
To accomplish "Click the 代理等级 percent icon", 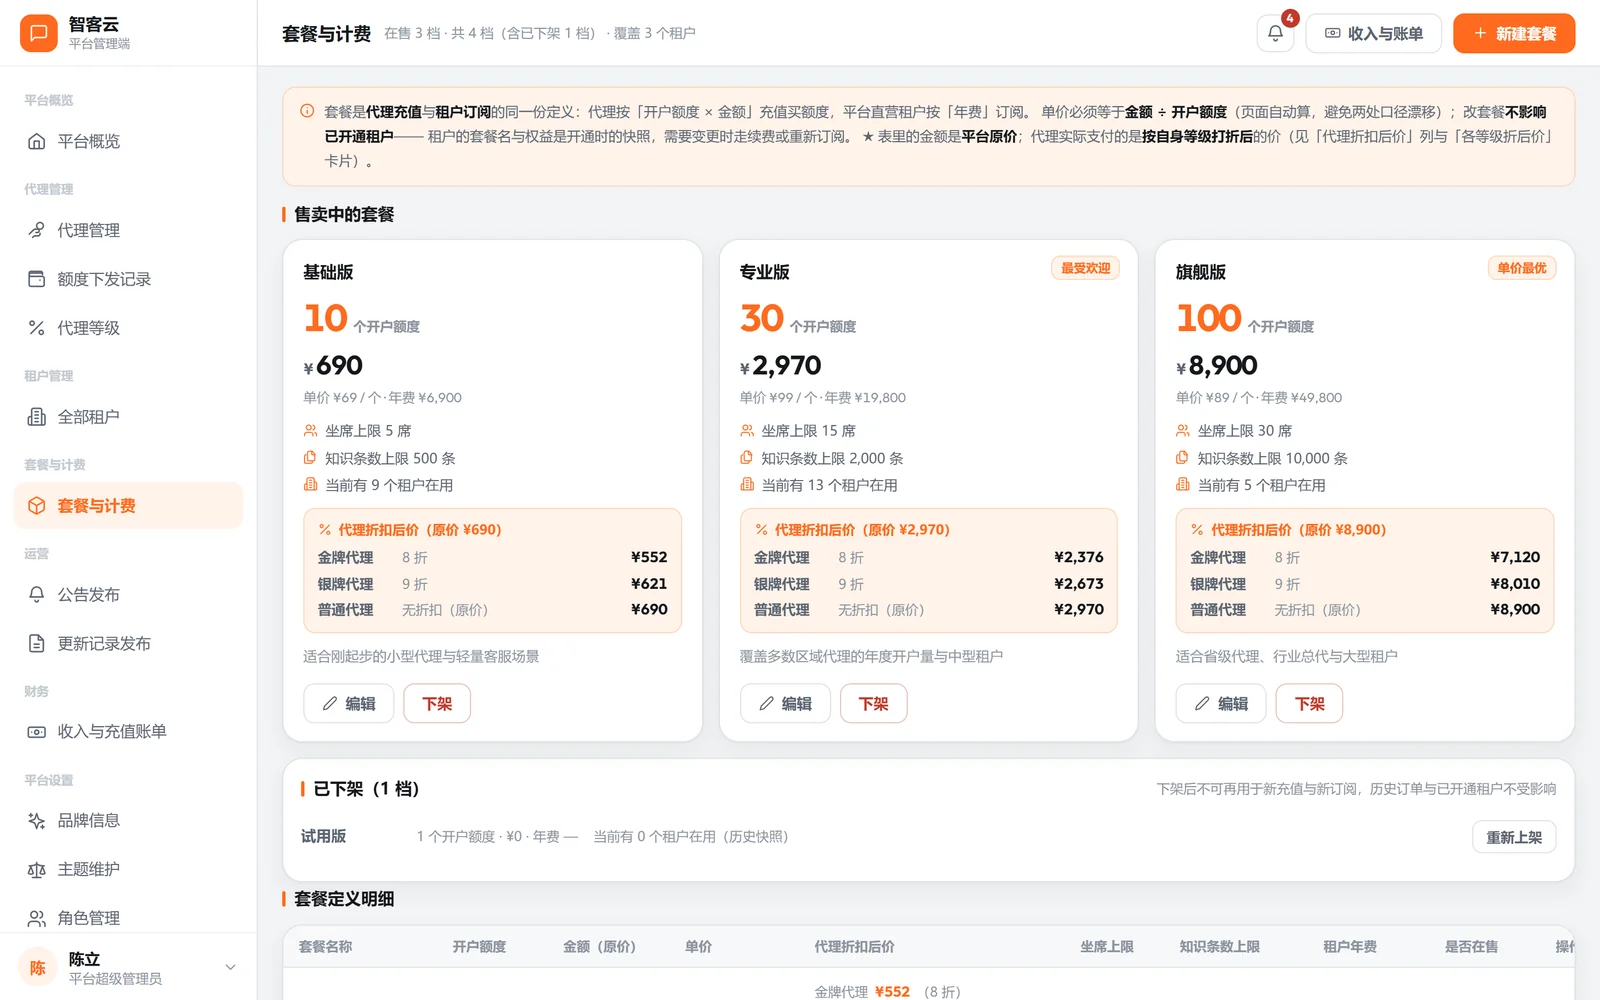I will click(37, 328).
